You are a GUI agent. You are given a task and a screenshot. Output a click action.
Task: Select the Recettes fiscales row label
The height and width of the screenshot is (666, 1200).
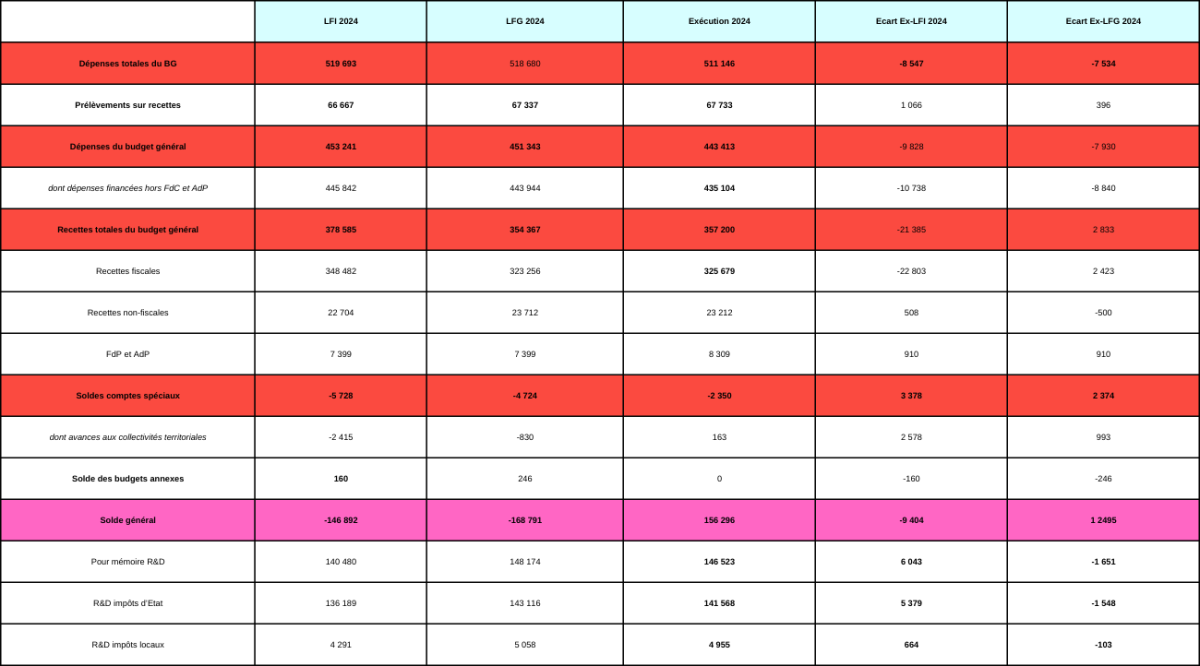128,271
